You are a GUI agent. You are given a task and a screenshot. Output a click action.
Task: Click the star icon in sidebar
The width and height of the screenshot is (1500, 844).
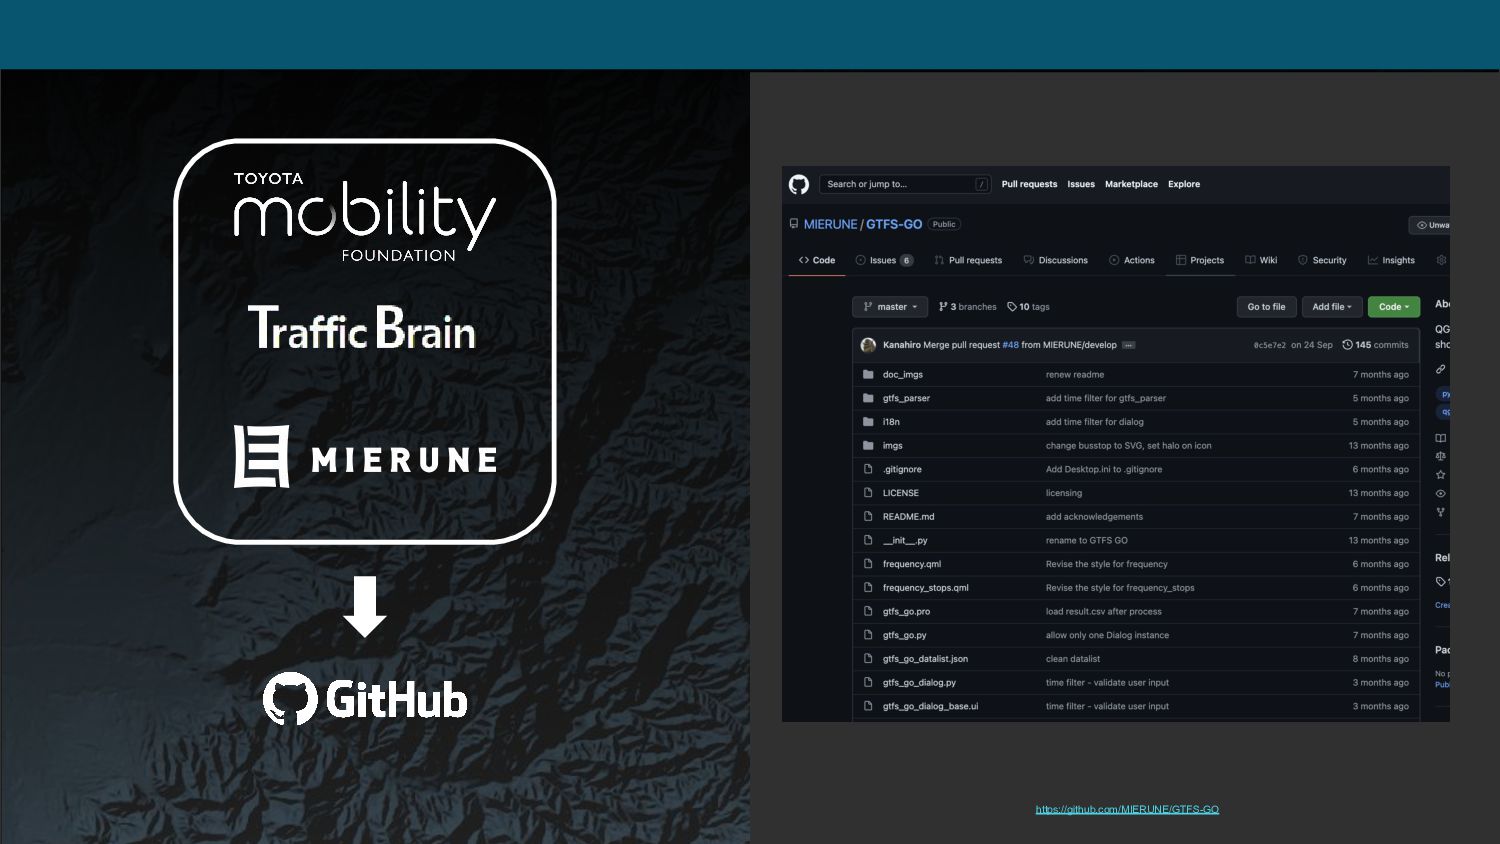1441,475
